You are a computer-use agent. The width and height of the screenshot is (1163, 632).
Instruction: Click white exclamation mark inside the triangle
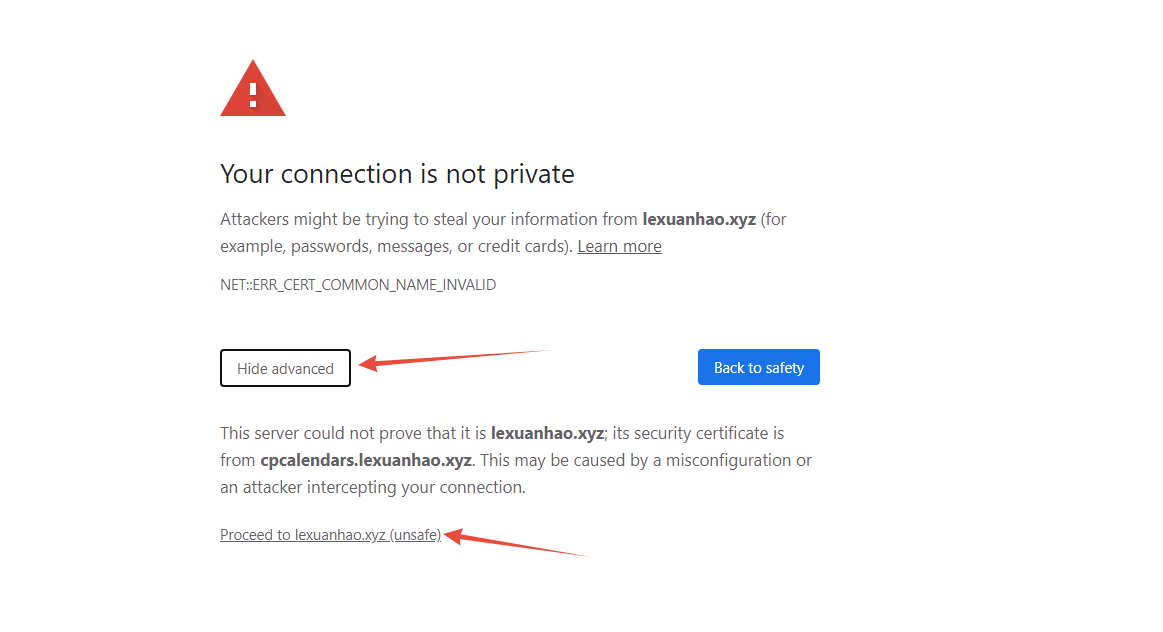[x=253, y=94]
